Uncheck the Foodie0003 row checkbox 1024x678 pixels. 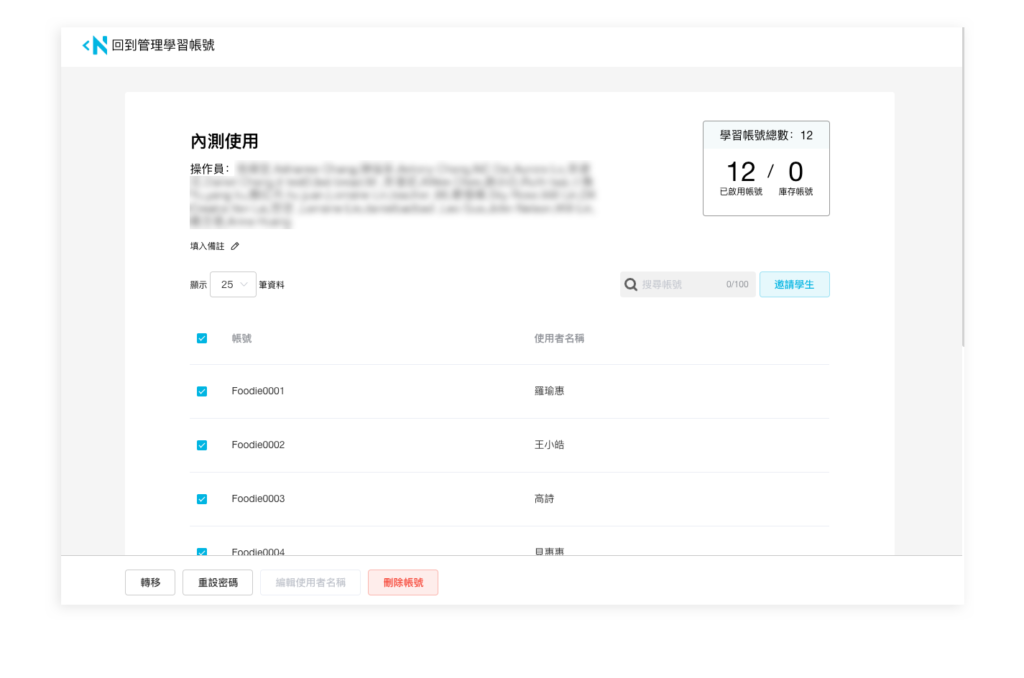tap(202, 499)
